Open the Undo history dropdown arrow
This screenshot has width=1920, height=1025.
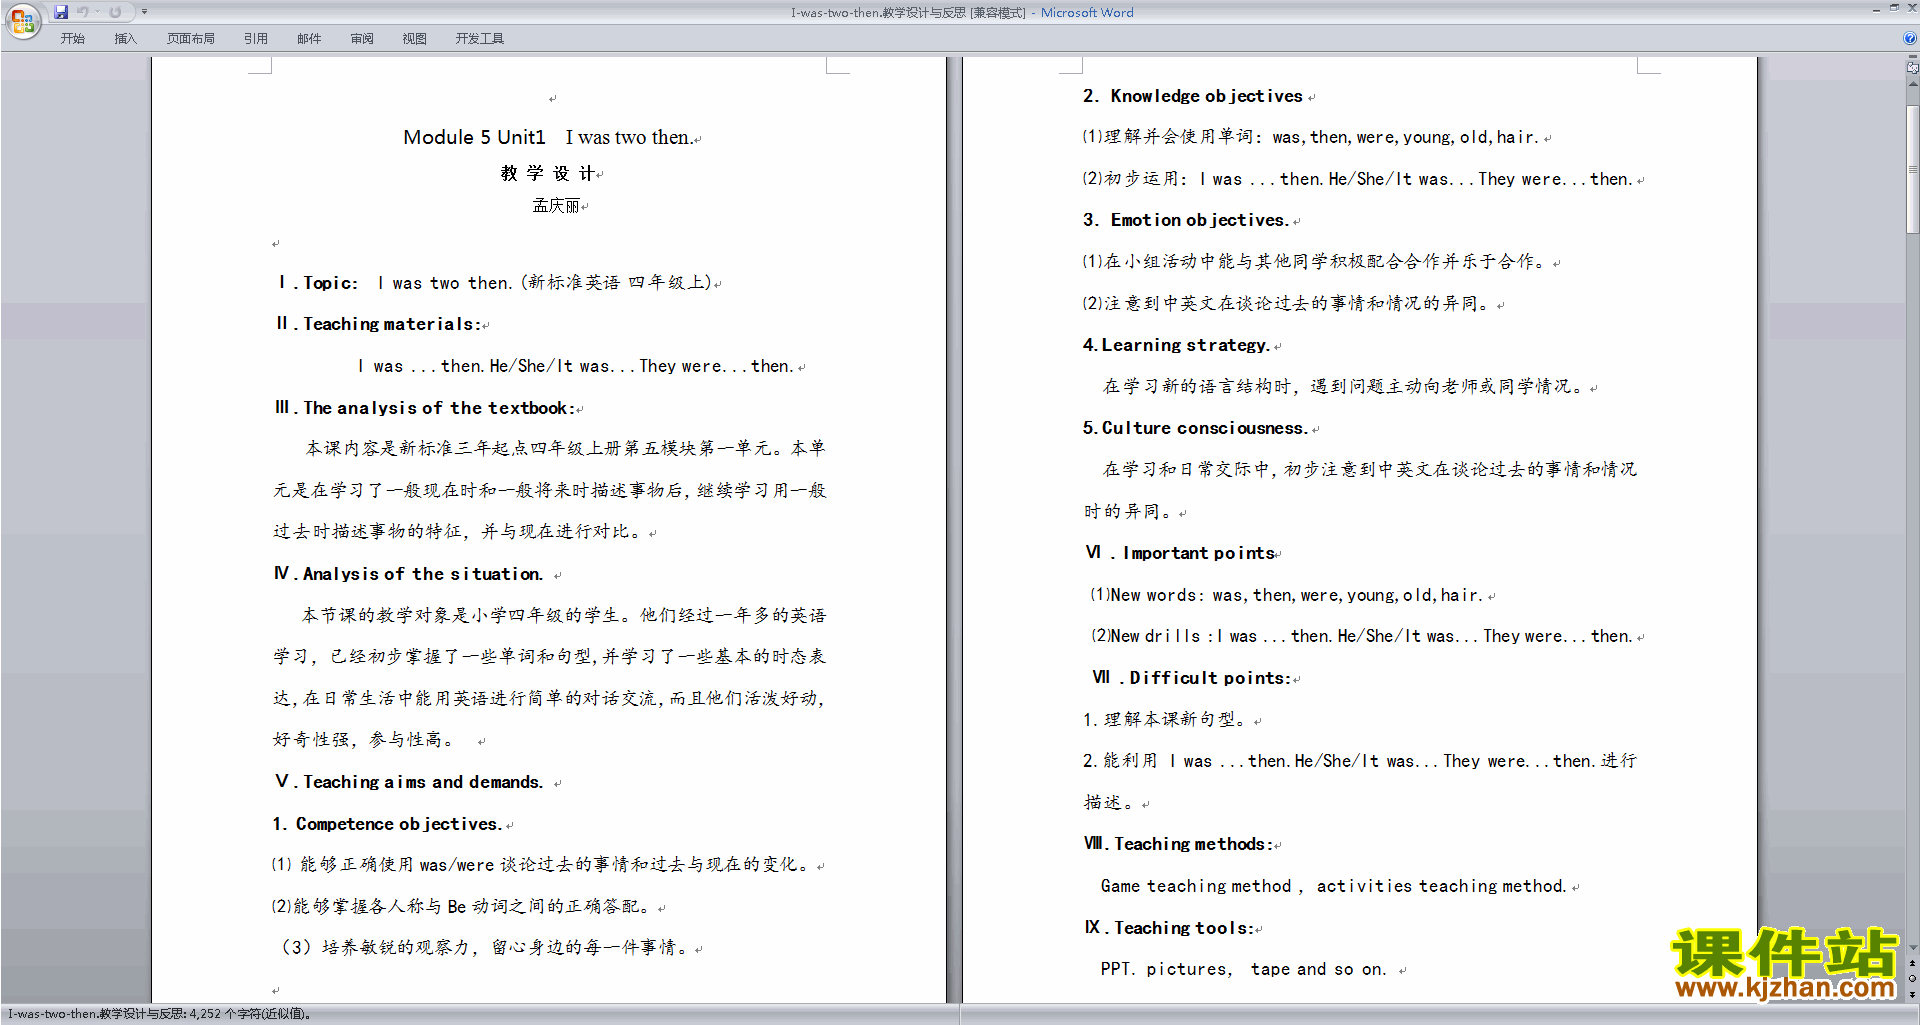coord(97,12)
